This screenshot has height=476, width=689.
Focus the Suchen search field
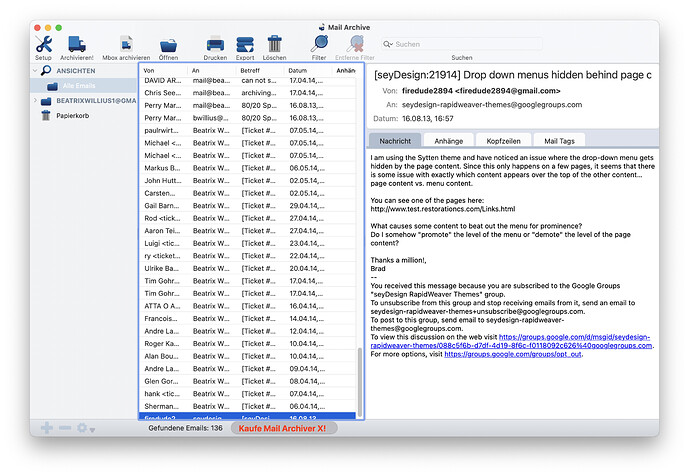pos(462,44)
